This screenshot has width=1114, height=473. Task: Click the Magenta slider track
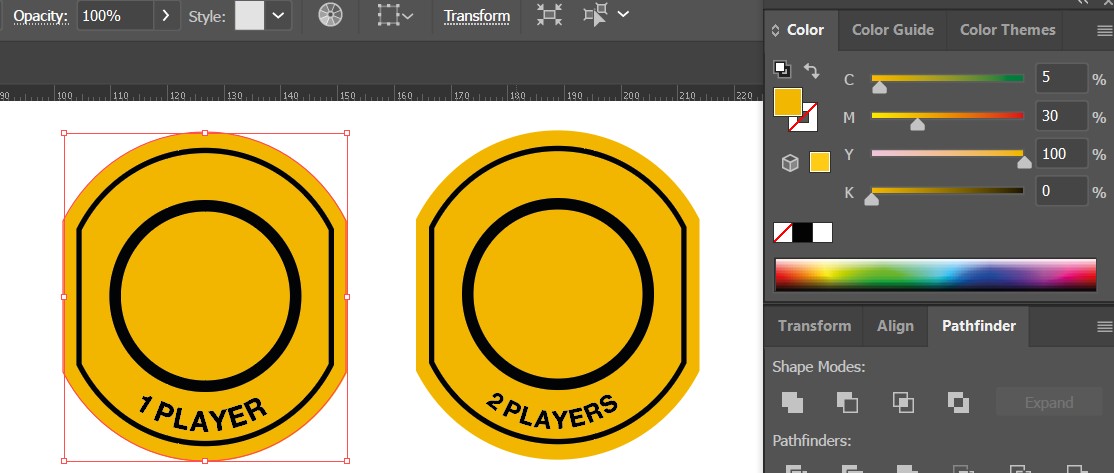coord(948,115)
